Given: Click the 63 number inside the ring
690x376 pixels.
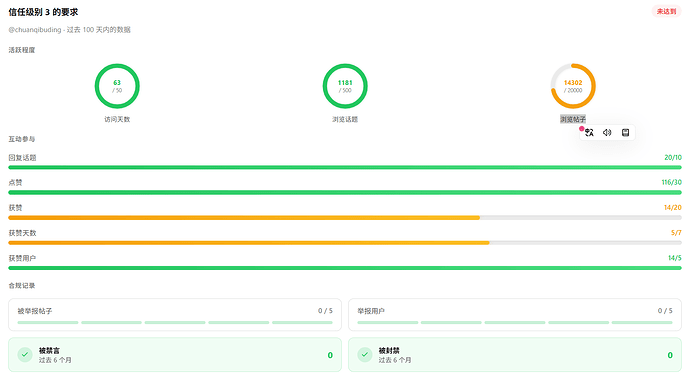Looking at the screenshot, I should tap(117, 83).
